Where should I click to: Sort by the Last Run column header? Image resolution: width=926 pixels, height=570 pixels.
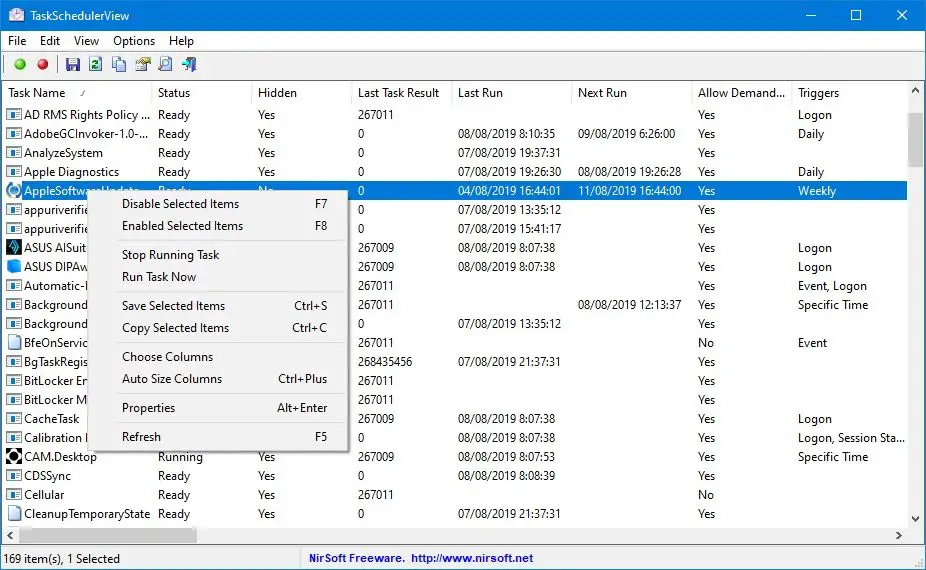480,93
